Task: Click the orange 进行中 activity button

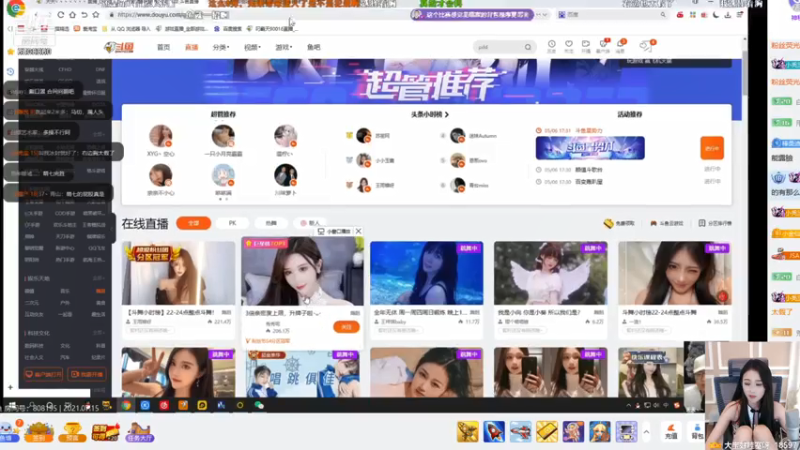Action: pyautogui.click(x=712, y=148)
